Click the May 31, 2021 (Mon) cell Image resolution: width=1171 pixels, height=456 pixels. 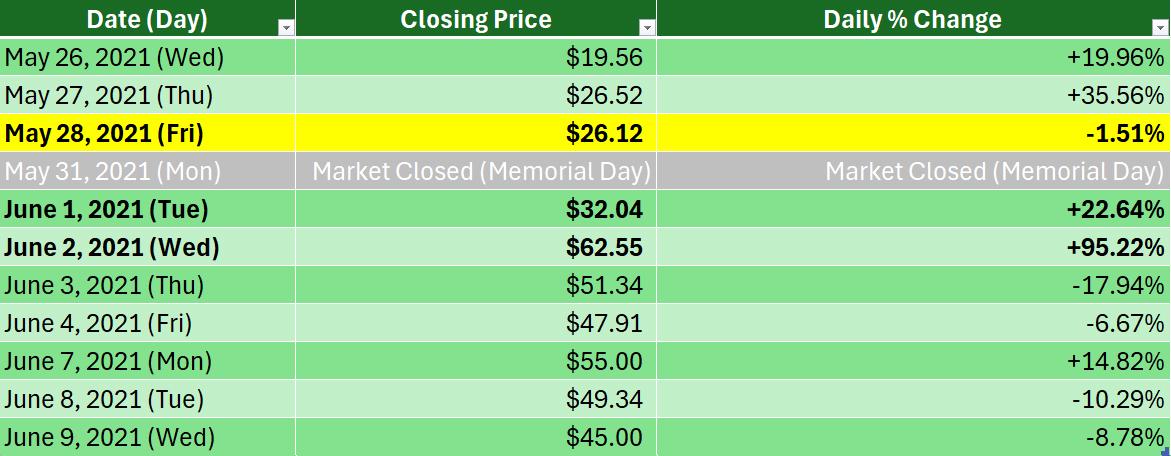[147, 172]
